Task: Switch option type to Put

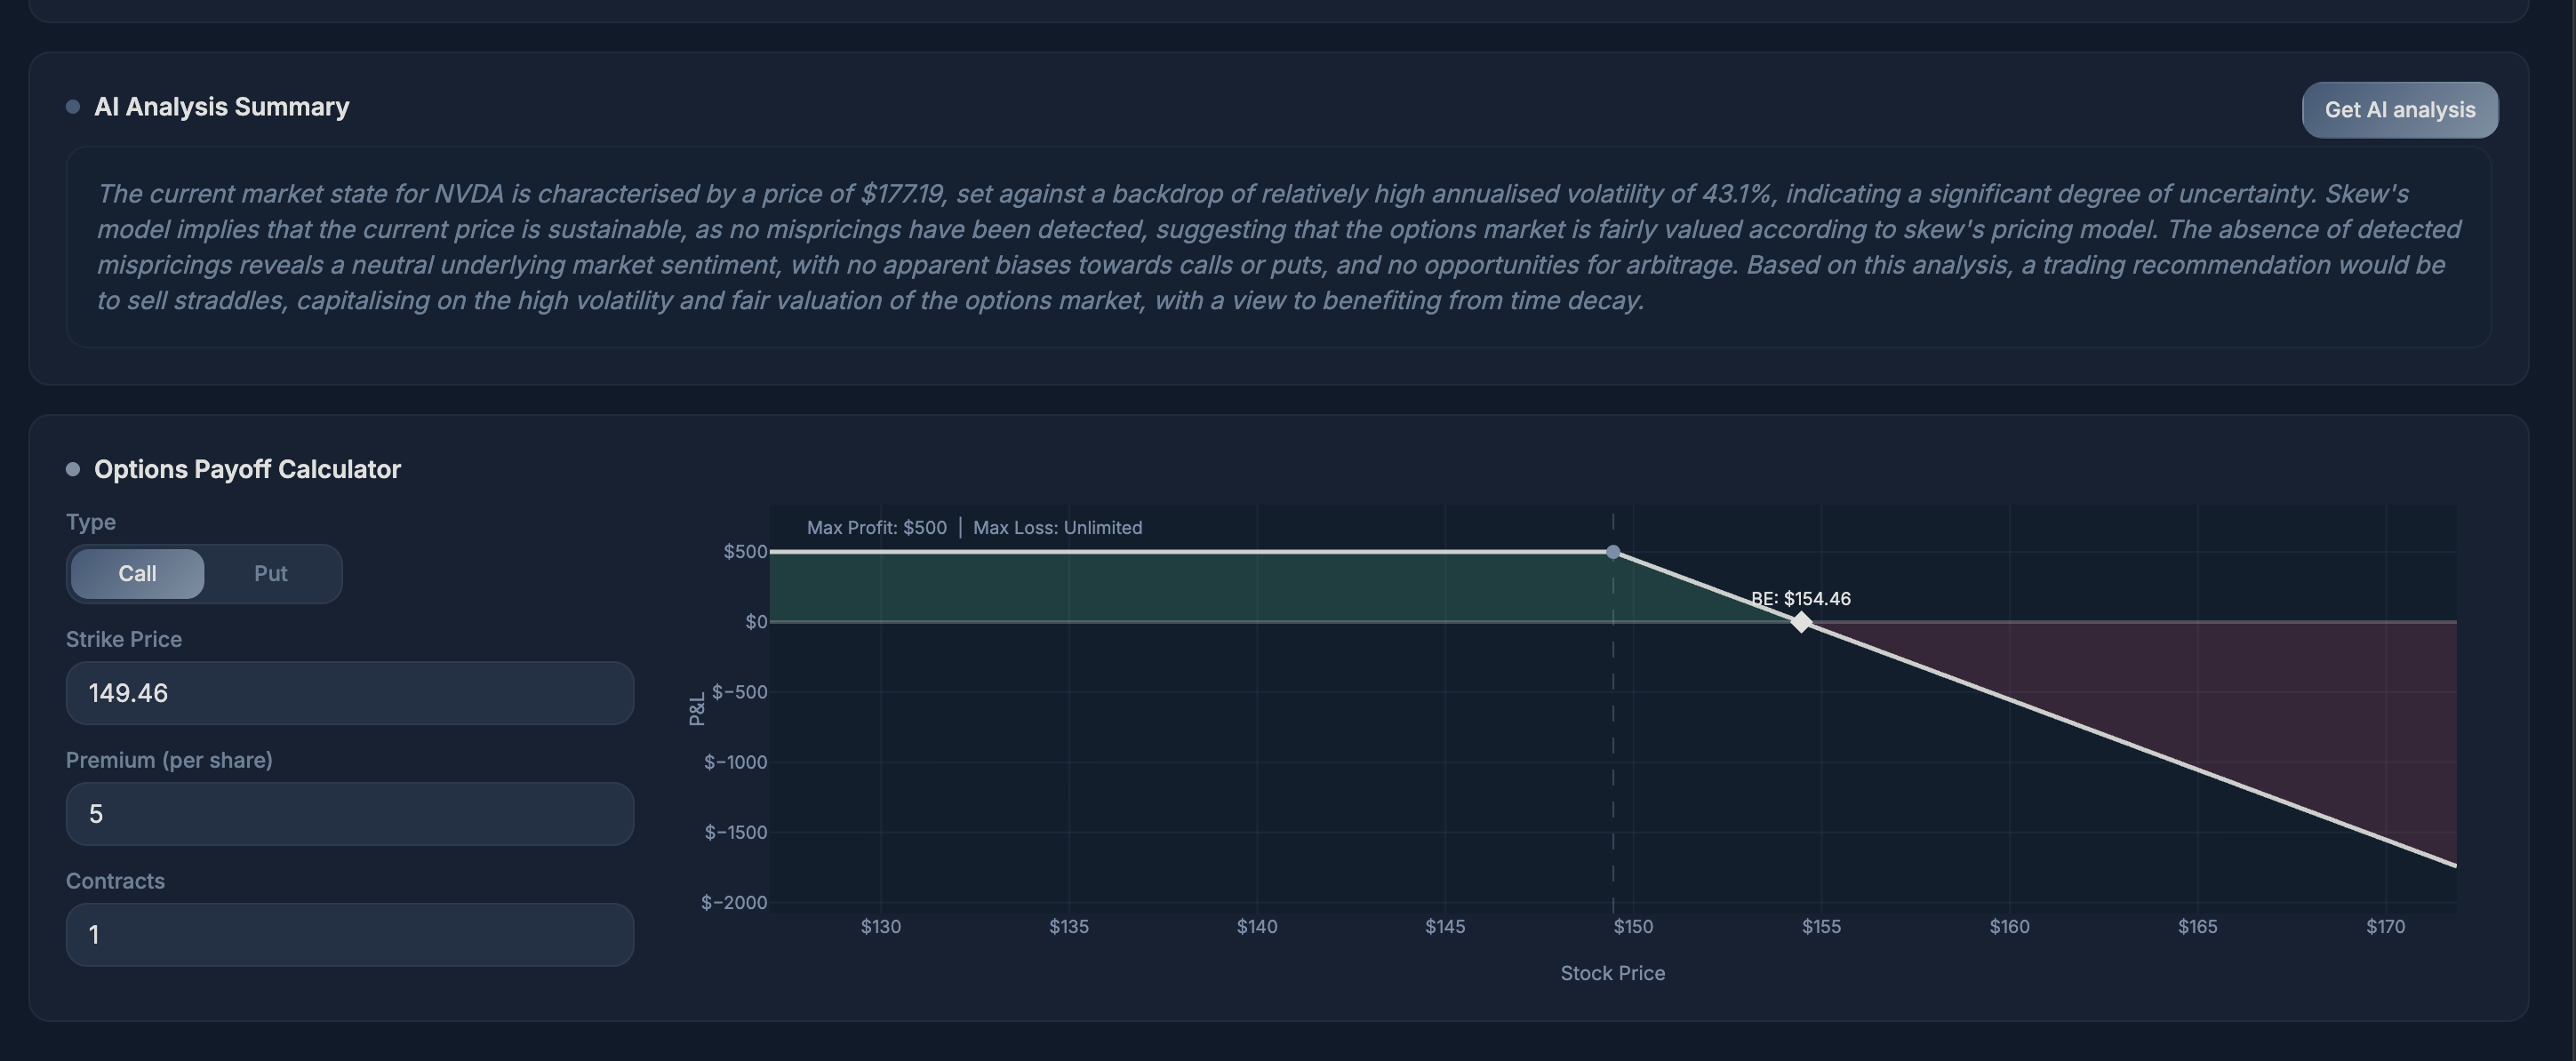Action: pyautogui.click(x=270, y=574)
